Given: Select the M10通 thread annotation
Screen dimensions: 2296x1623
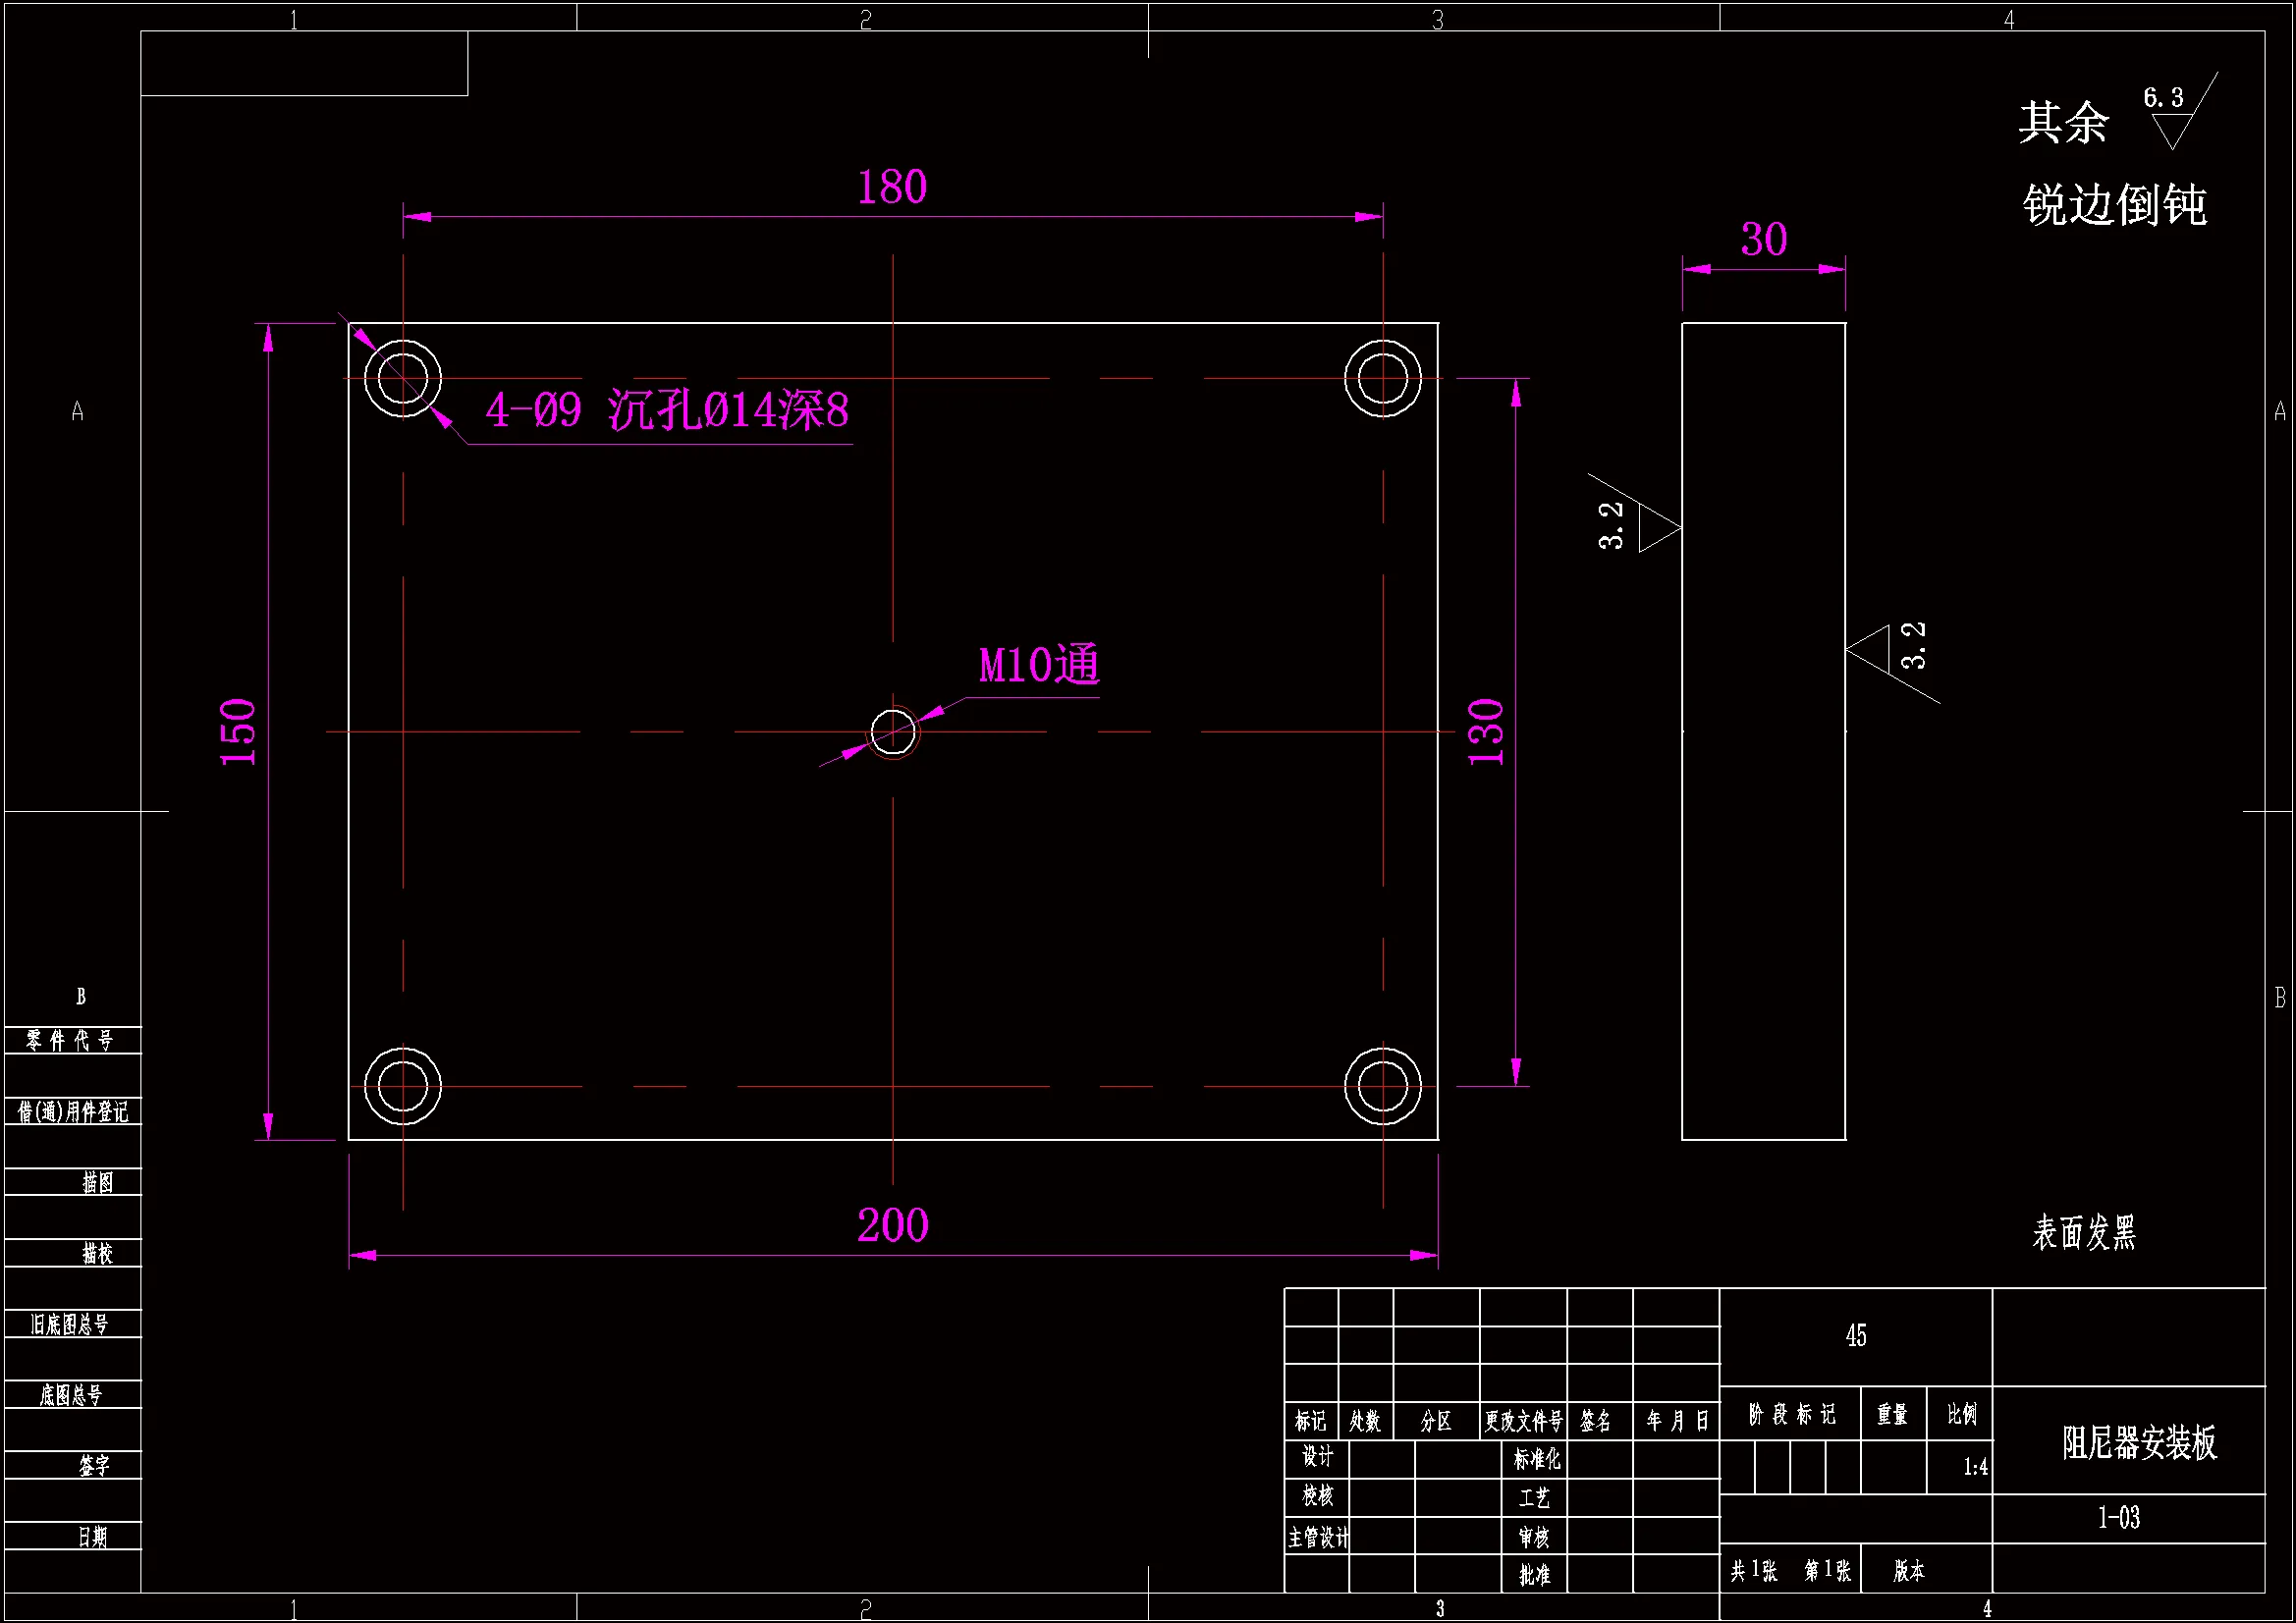Looking at the screenshot, I should 1038,666.
